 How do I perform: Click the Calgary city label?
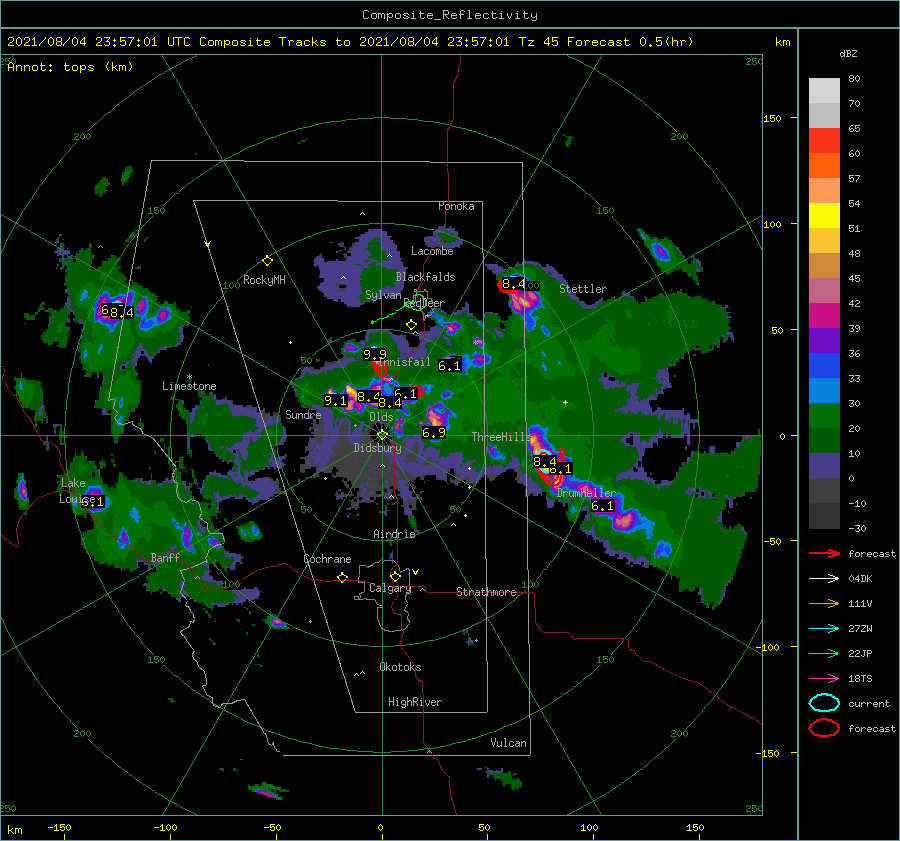coord(390,588)
